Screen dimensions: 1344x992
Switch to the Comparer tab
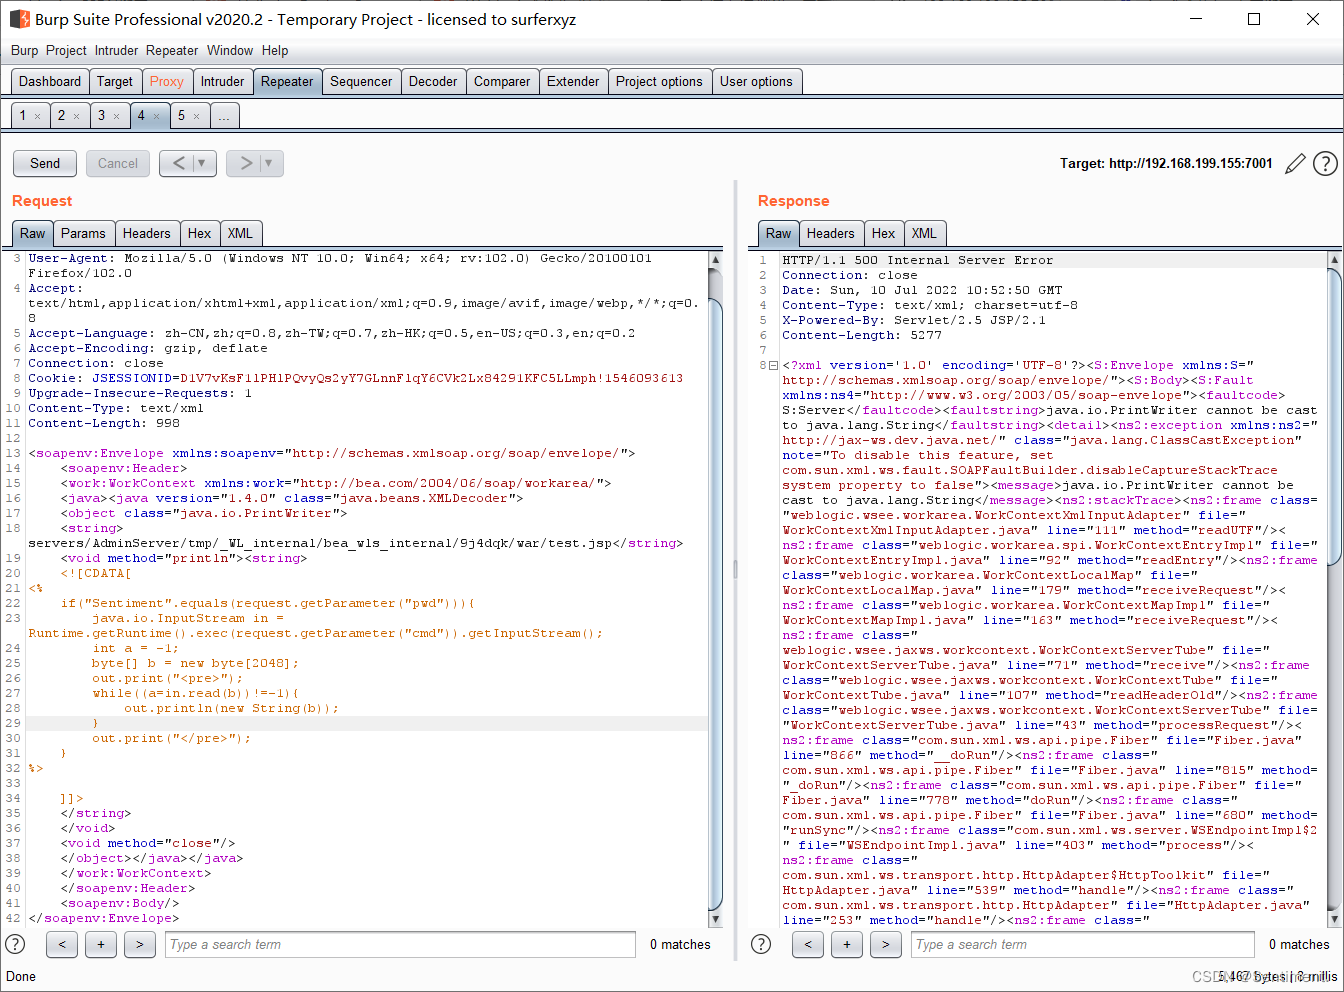502,81
